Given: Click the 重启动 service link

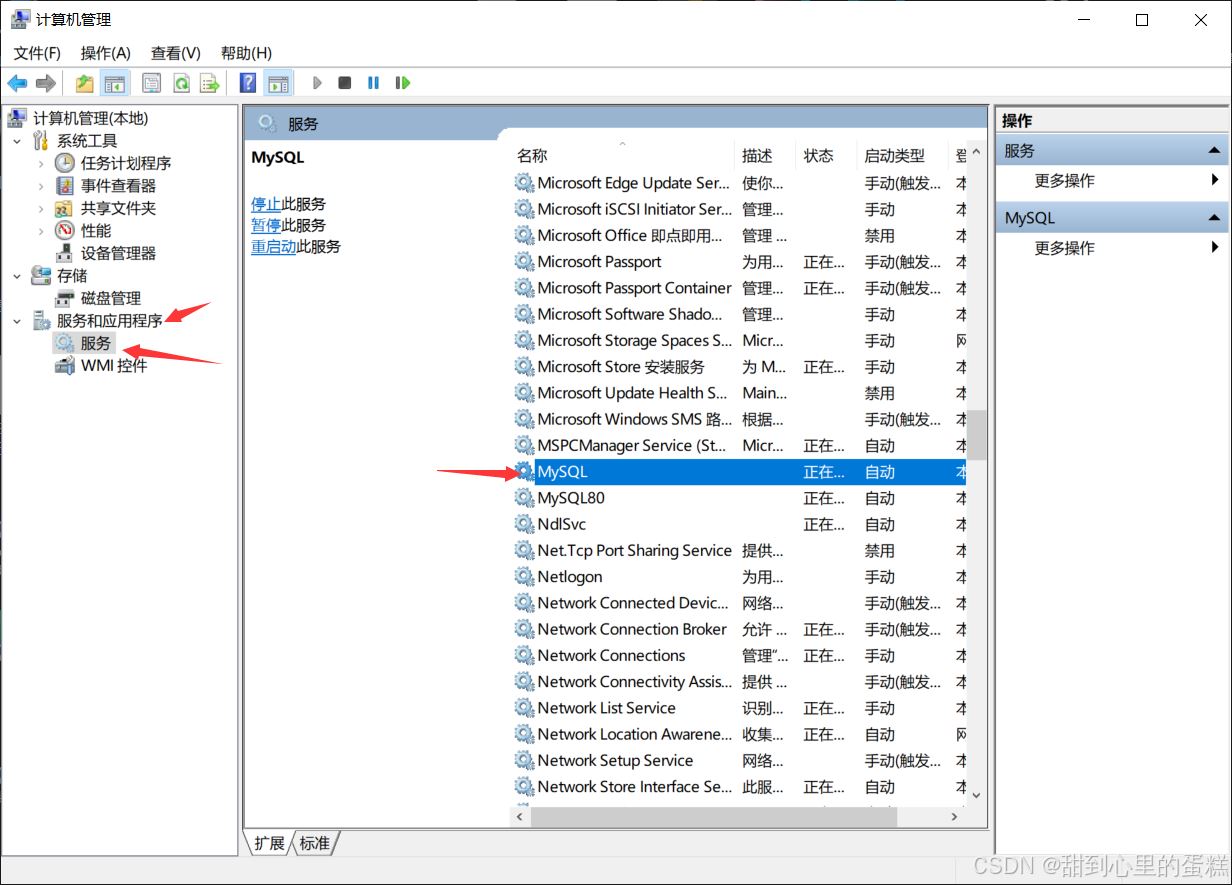Looking at the screenshot, I should 274,246.
